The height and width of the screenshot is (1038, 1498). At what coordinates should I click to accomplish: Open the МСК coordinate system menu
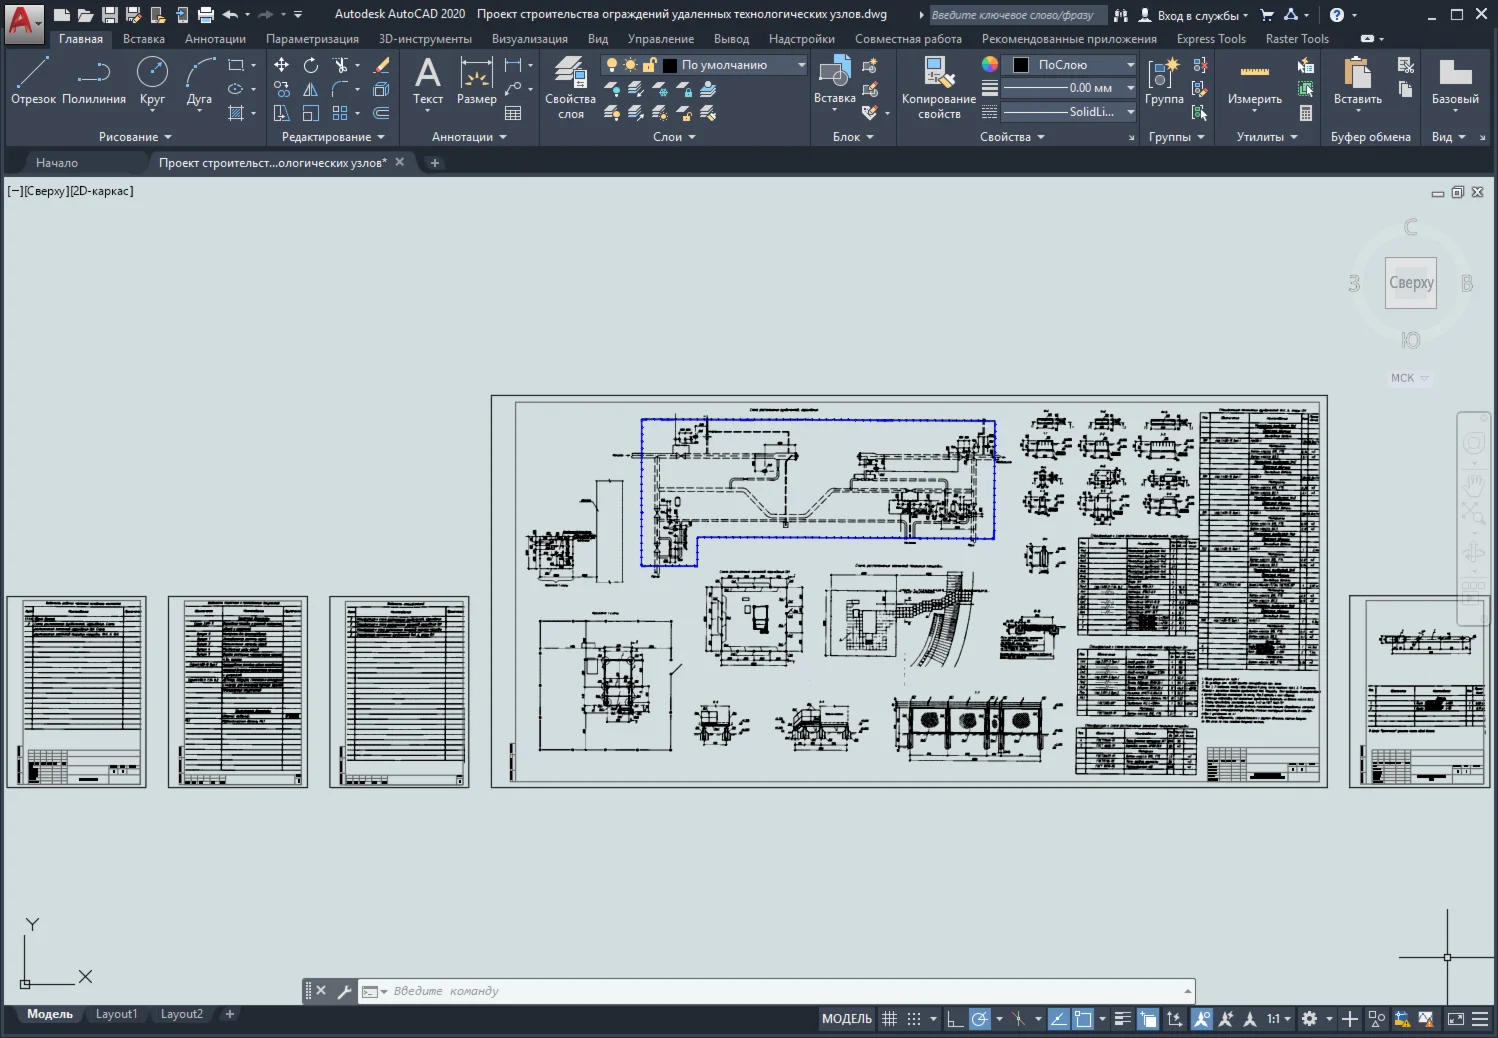tap(1410, 378)
